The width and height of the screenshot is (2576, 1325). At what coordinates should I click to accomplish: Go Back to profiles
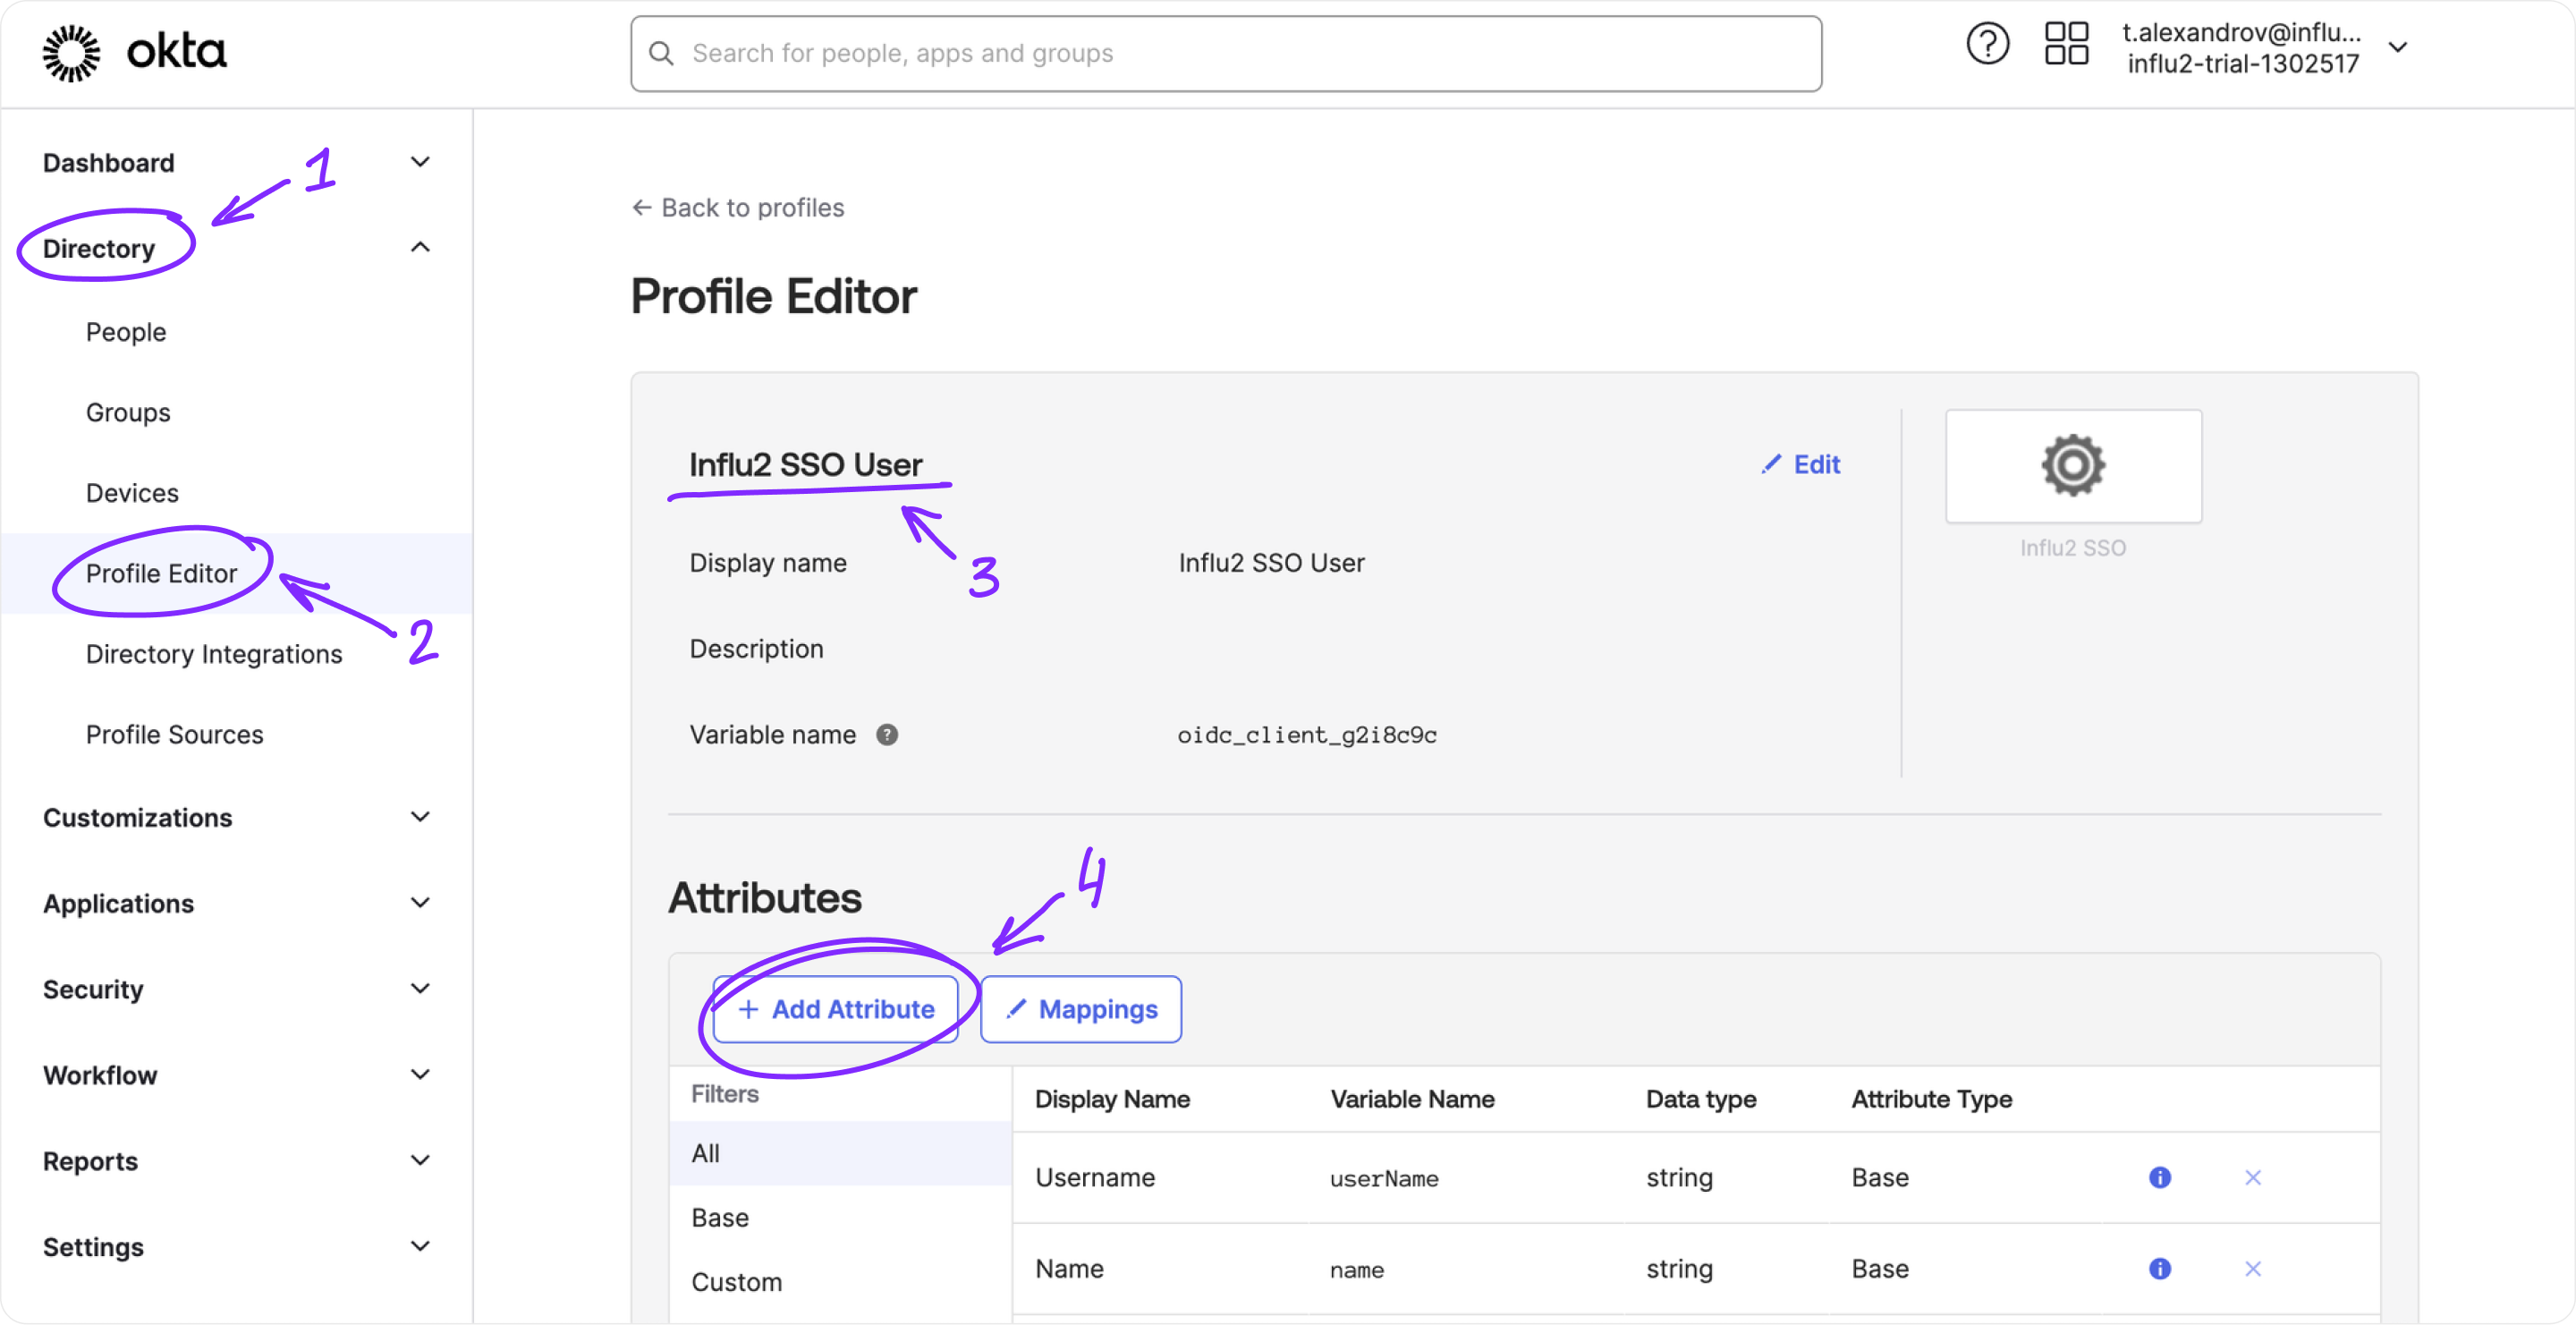pyautogui.click(x=739, y=208)
